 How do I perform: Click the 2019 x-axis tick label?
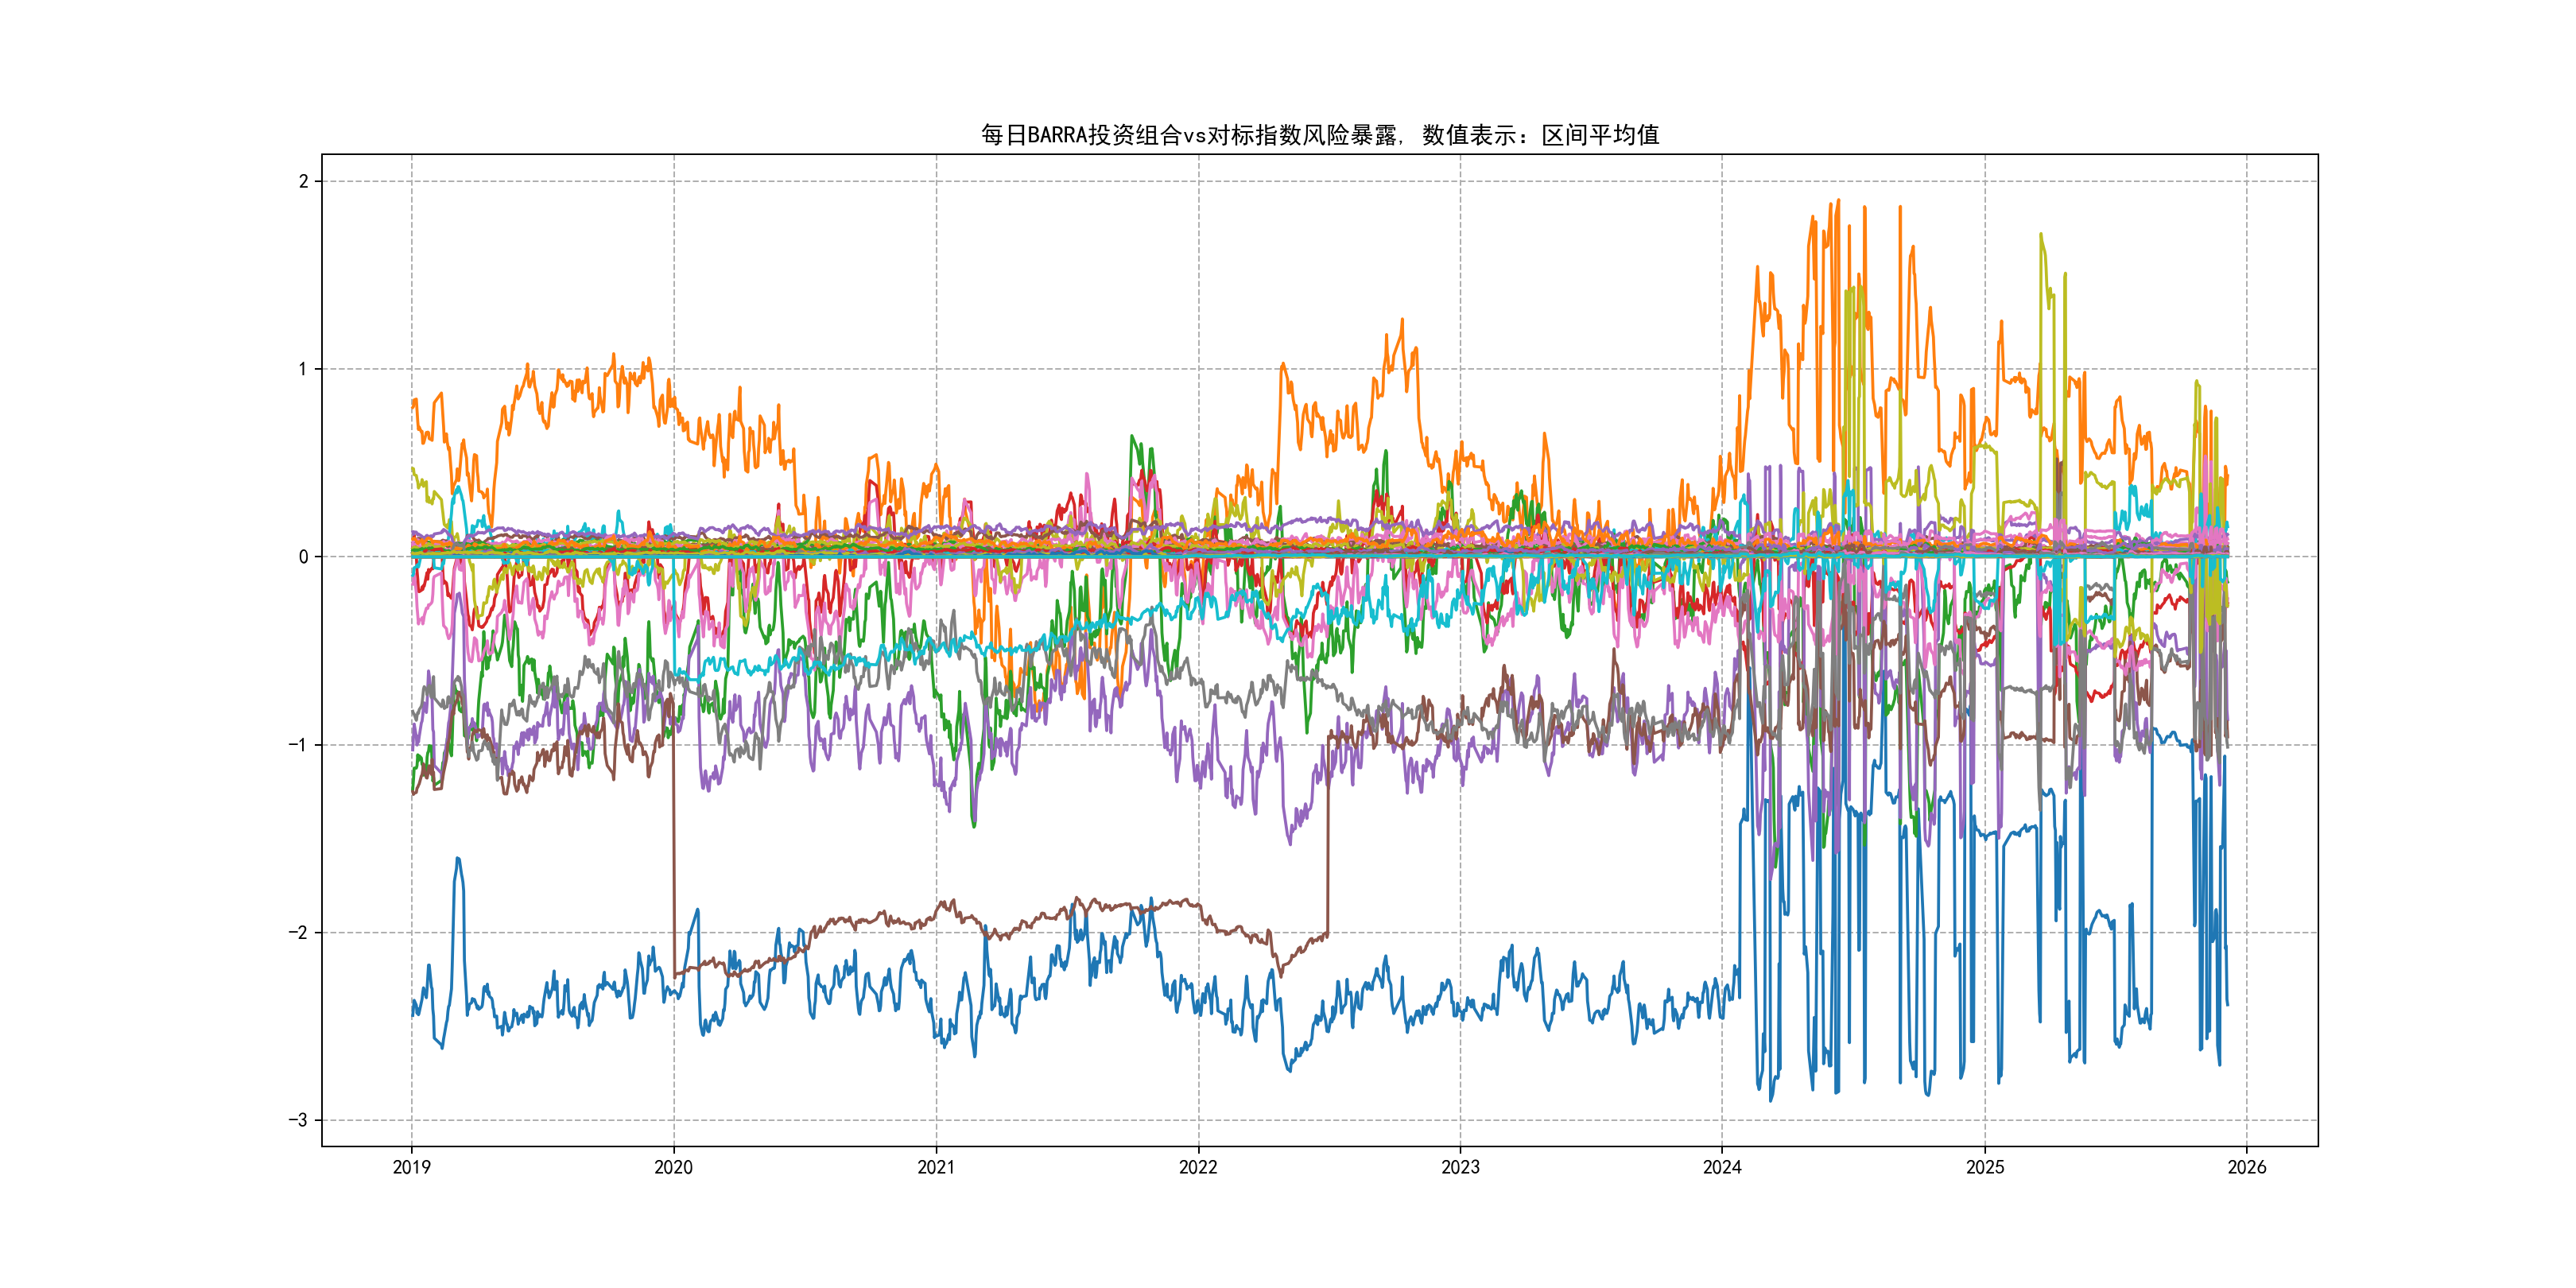(x=411, y=1167)
